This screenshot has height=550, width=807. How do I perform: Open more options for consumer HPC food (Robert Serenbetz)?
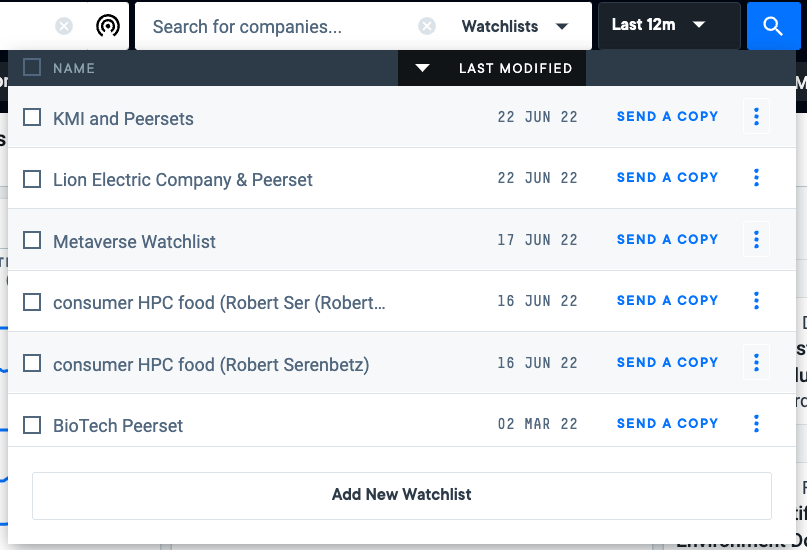pyautogui.click(x=756, y=362)
